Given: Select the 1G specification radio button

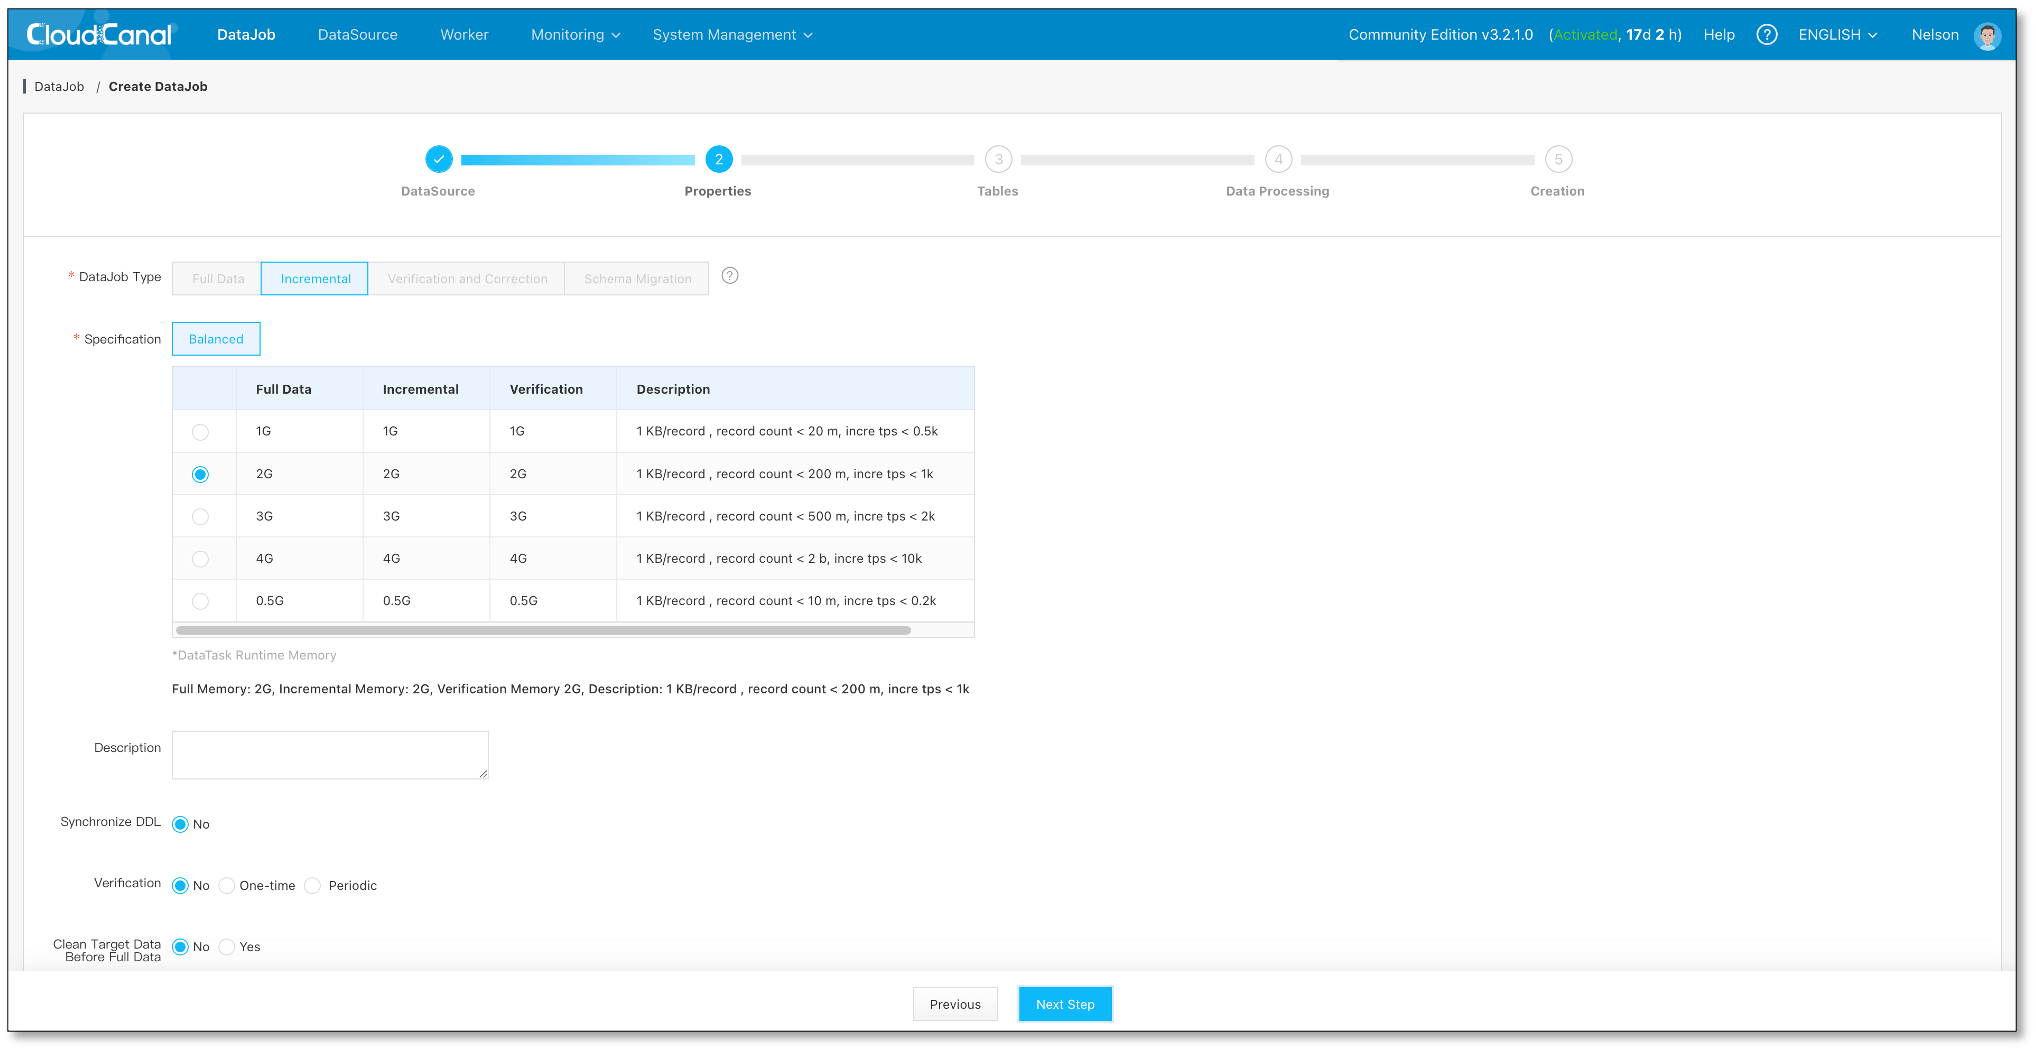Looking at the screenshot, I should [x=201, y=432].
